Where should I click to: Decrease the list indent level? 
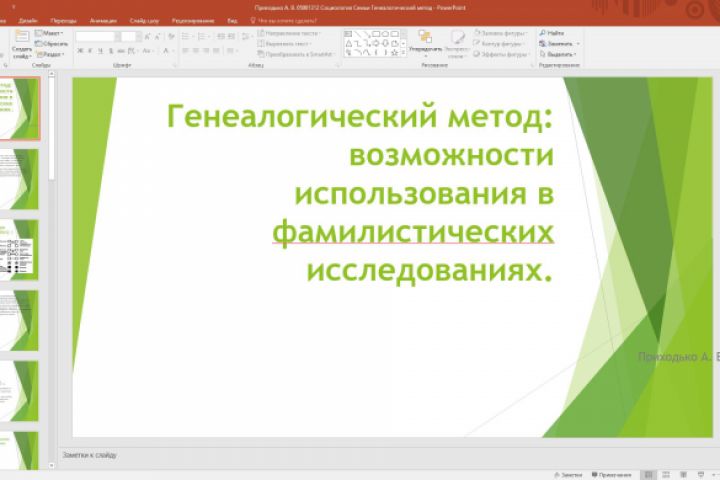221,37
